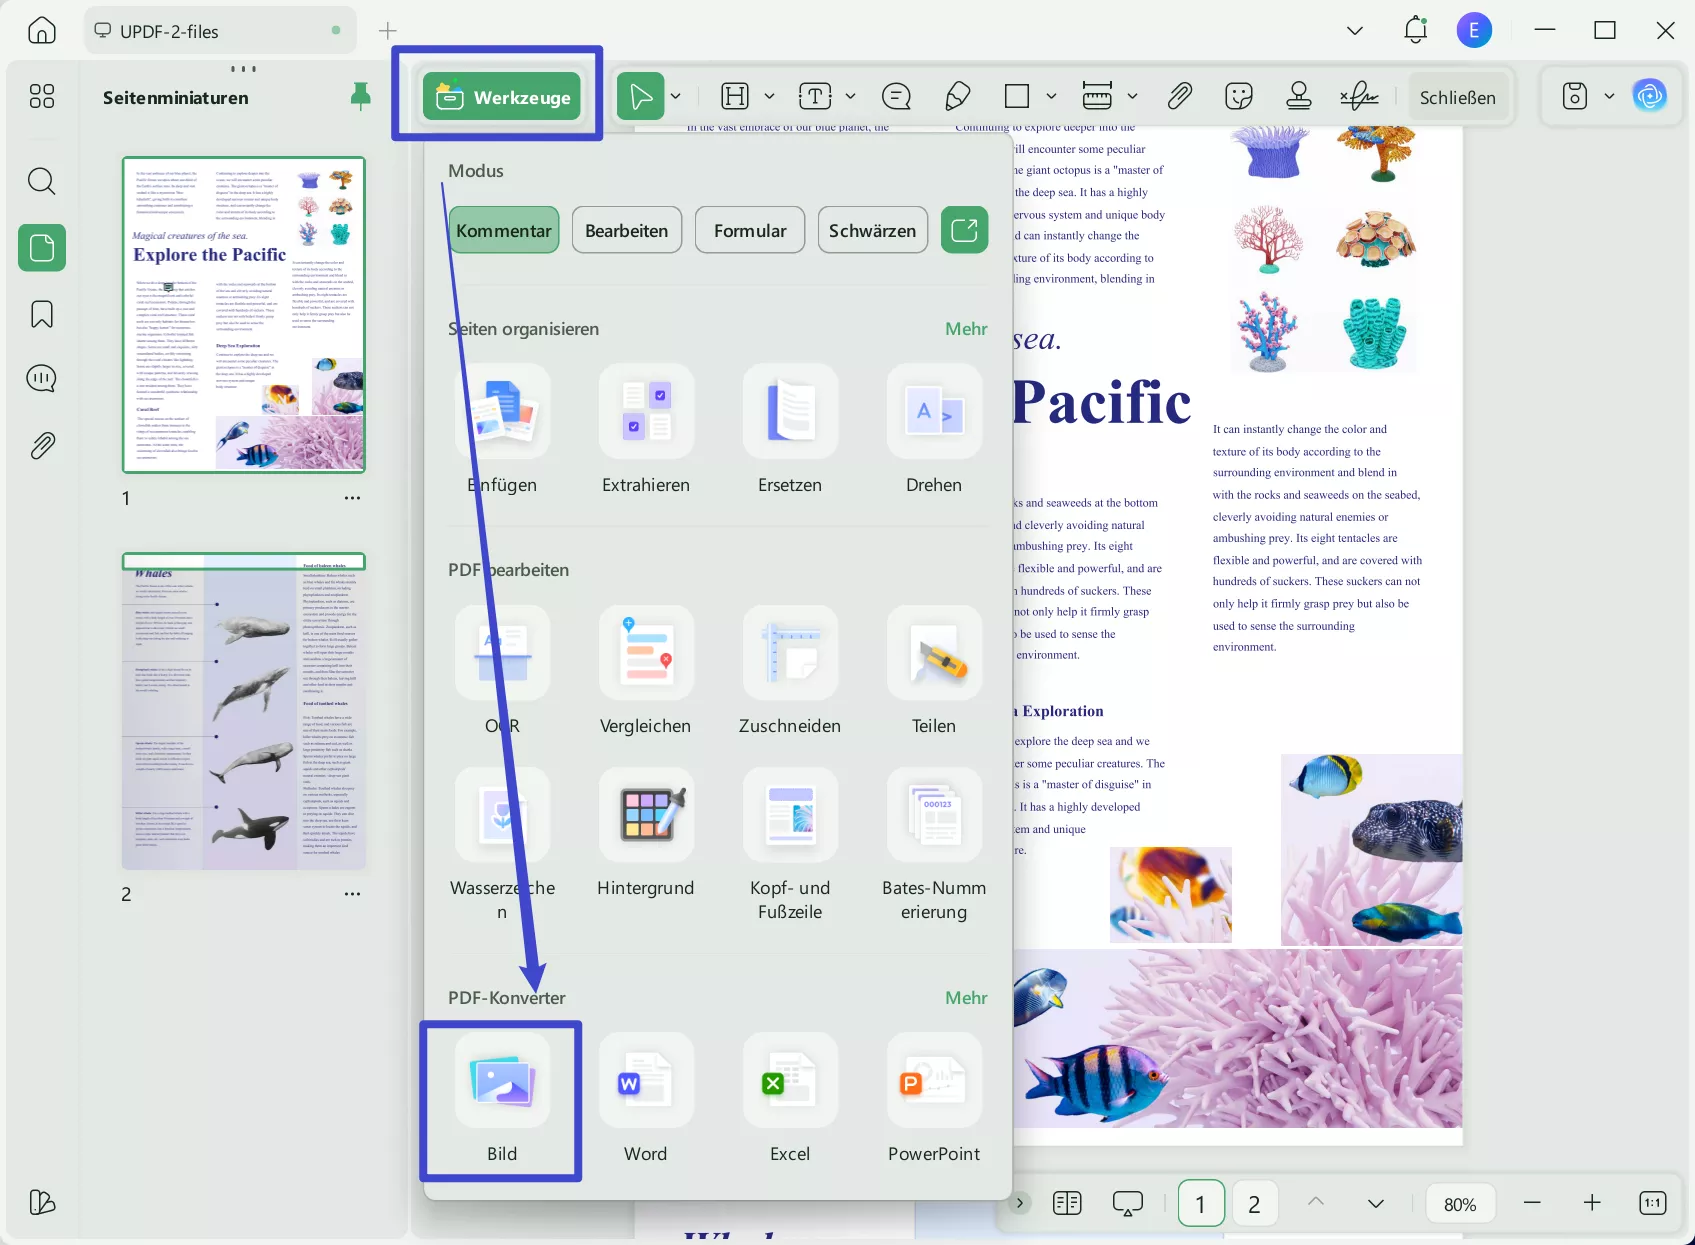Open page 2 thumbnail options menu
This screenshot has height=1245, width=1695.
coord(352,894)
